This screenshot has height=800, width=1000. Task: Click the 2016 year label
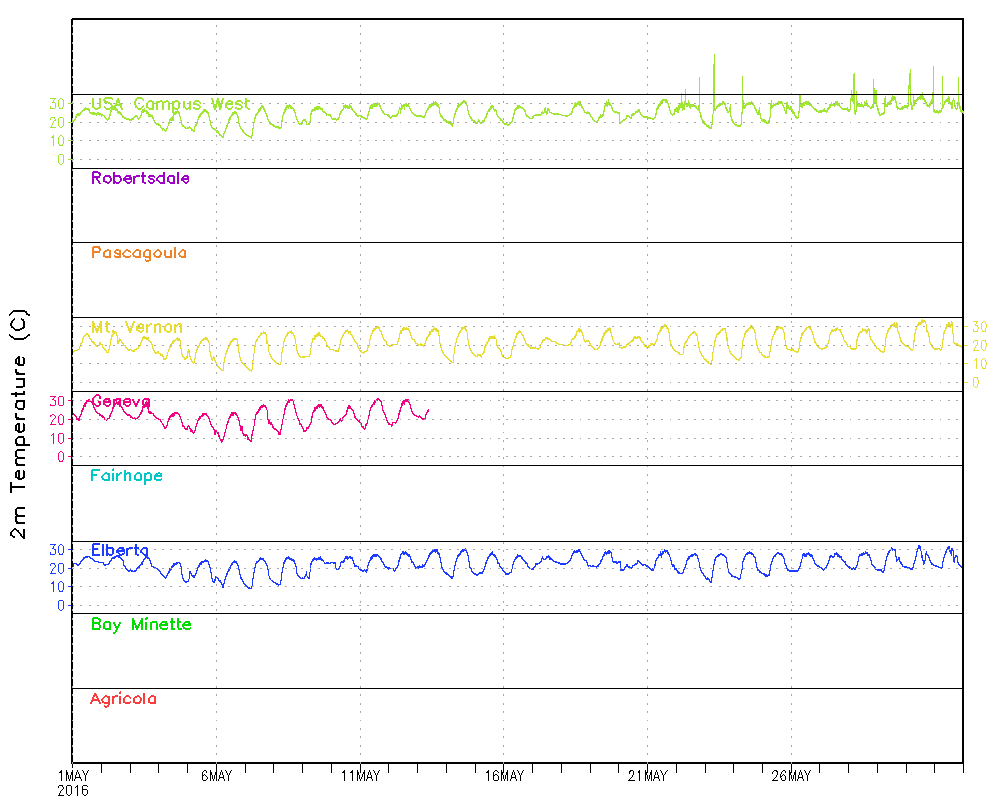pyautogui.click(x=72, y=790)
